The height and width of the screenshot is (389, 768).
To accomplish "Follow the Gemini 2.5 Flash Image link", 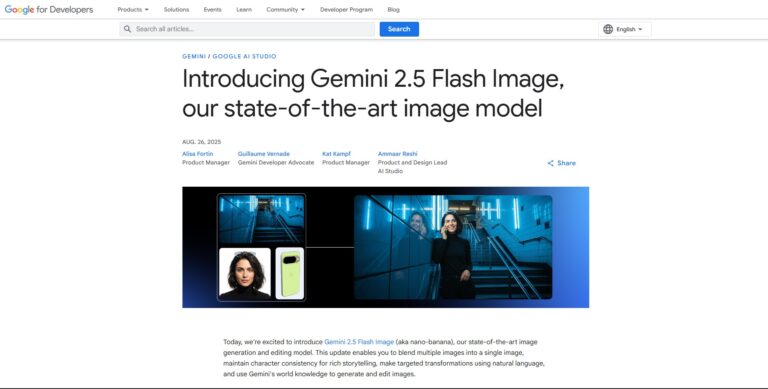I will (359, 342).
